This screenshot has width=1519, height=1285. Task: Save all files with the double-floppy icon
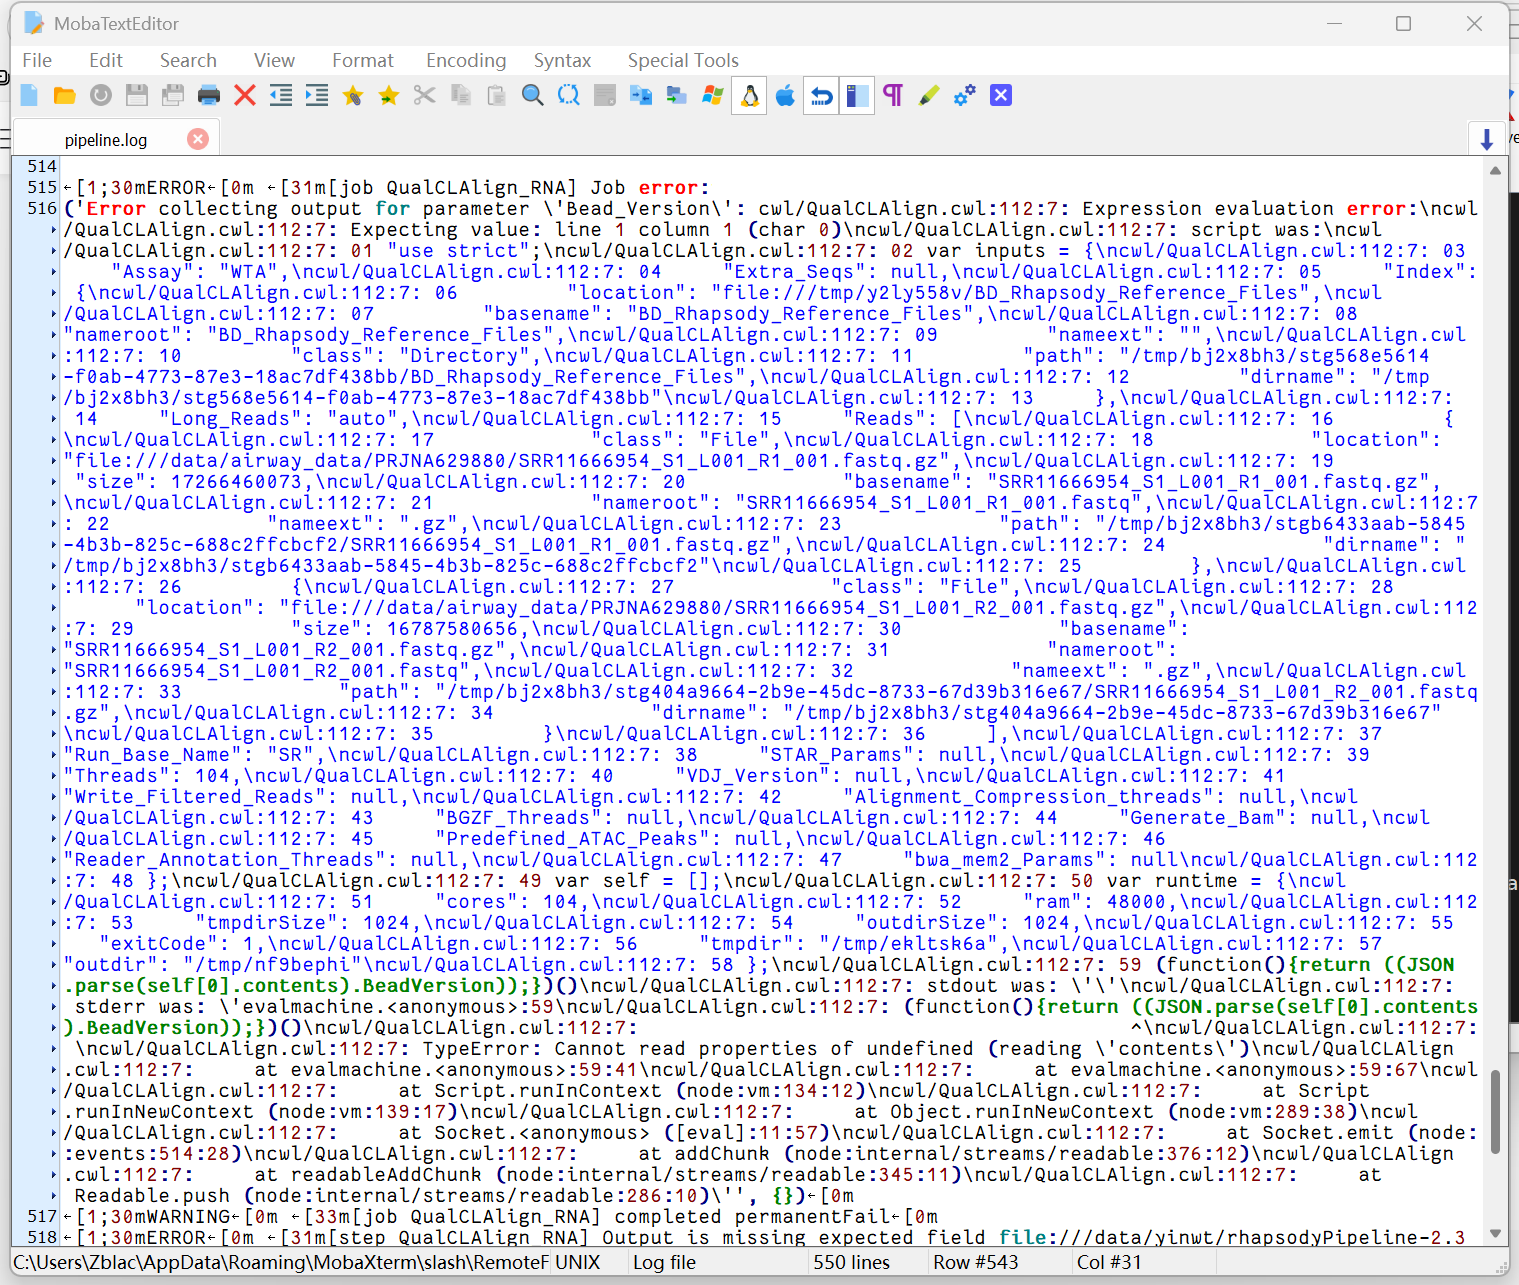tap(173, 95)
